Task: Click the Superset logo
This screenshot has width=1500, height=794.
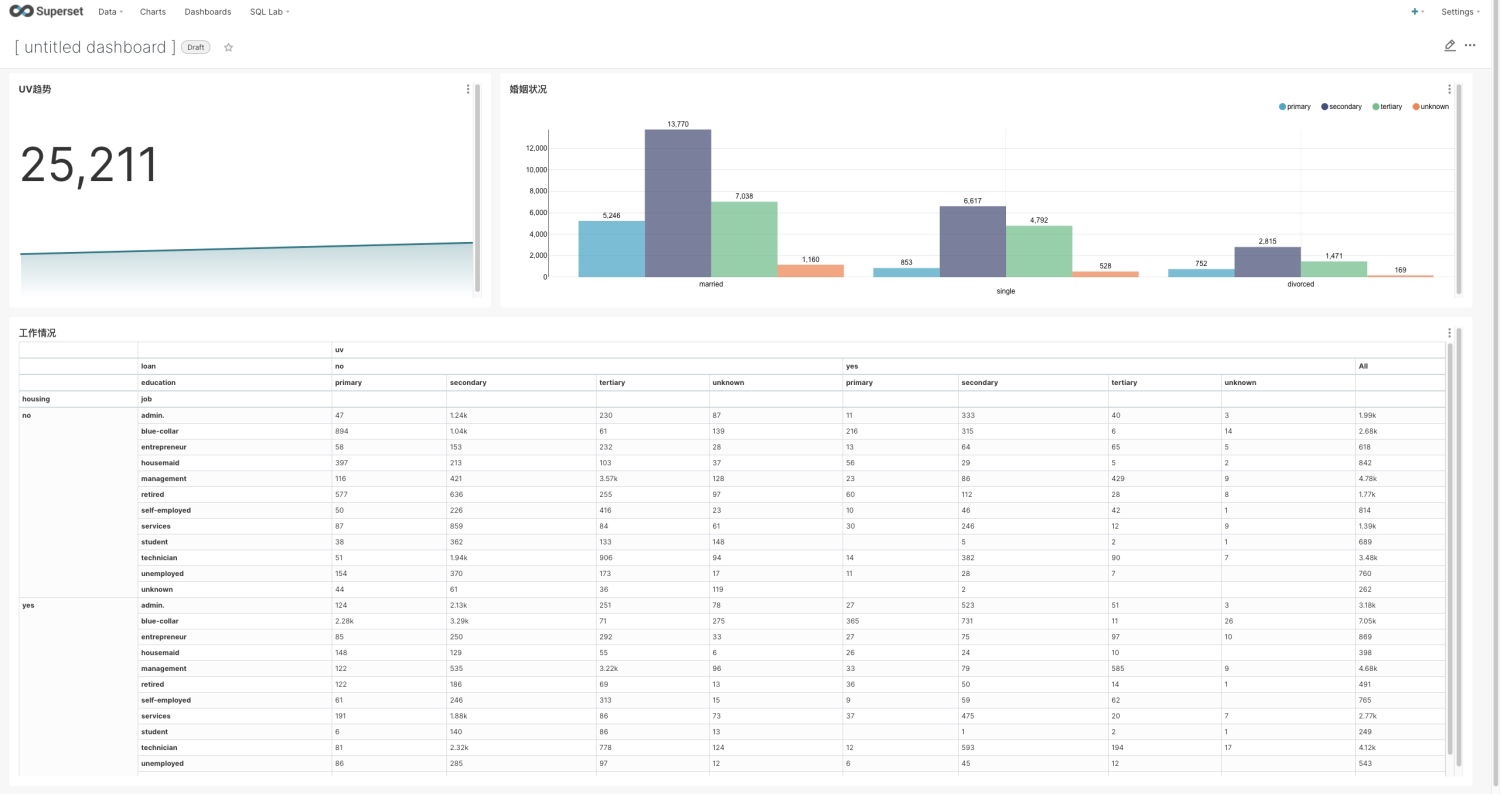Action: 46,11
